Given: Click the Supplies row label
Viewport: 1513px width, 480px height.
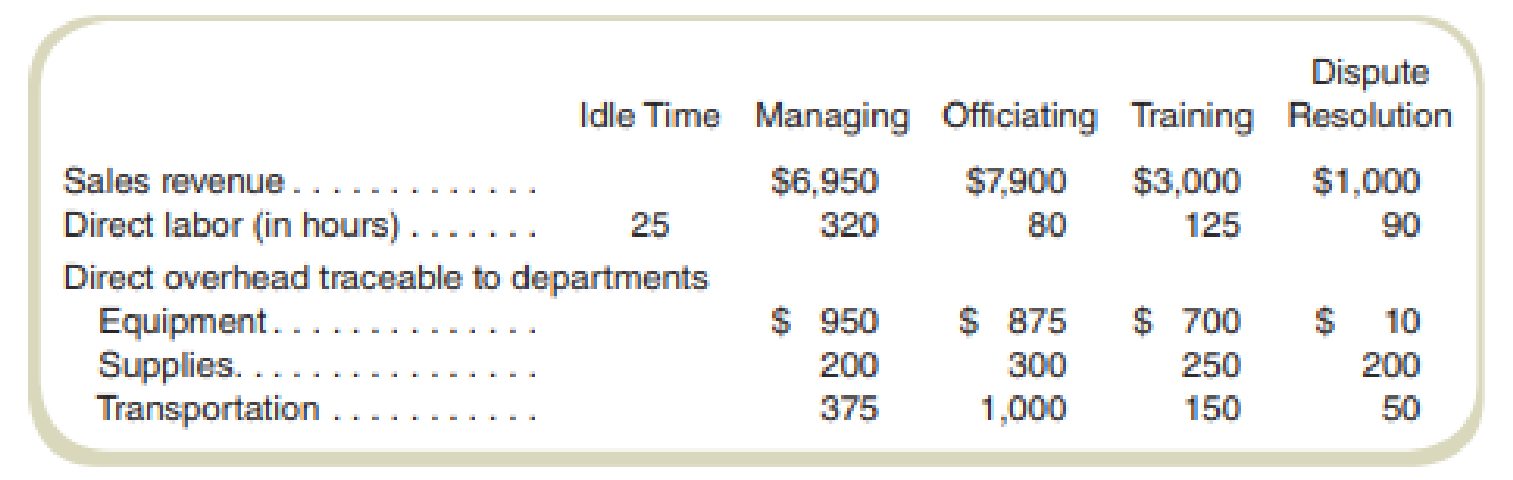Looking at the screenshot, I should click(168, 365).
